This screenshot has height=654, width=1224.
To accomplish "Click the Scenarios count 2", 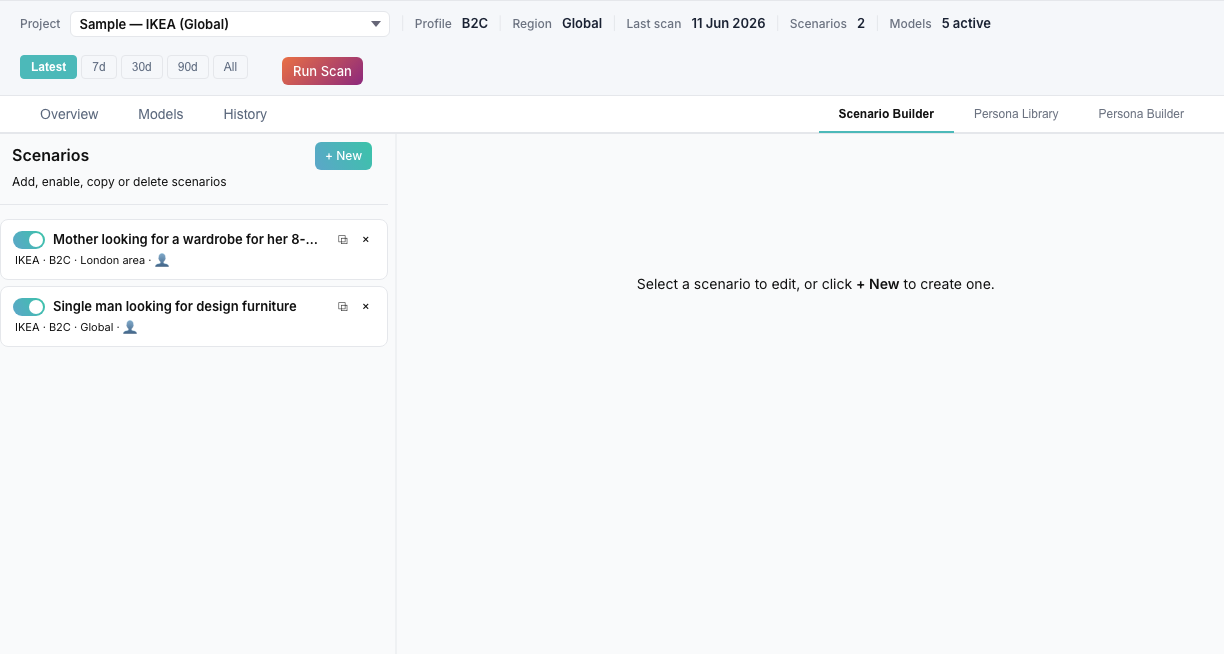I will (861, 23).
